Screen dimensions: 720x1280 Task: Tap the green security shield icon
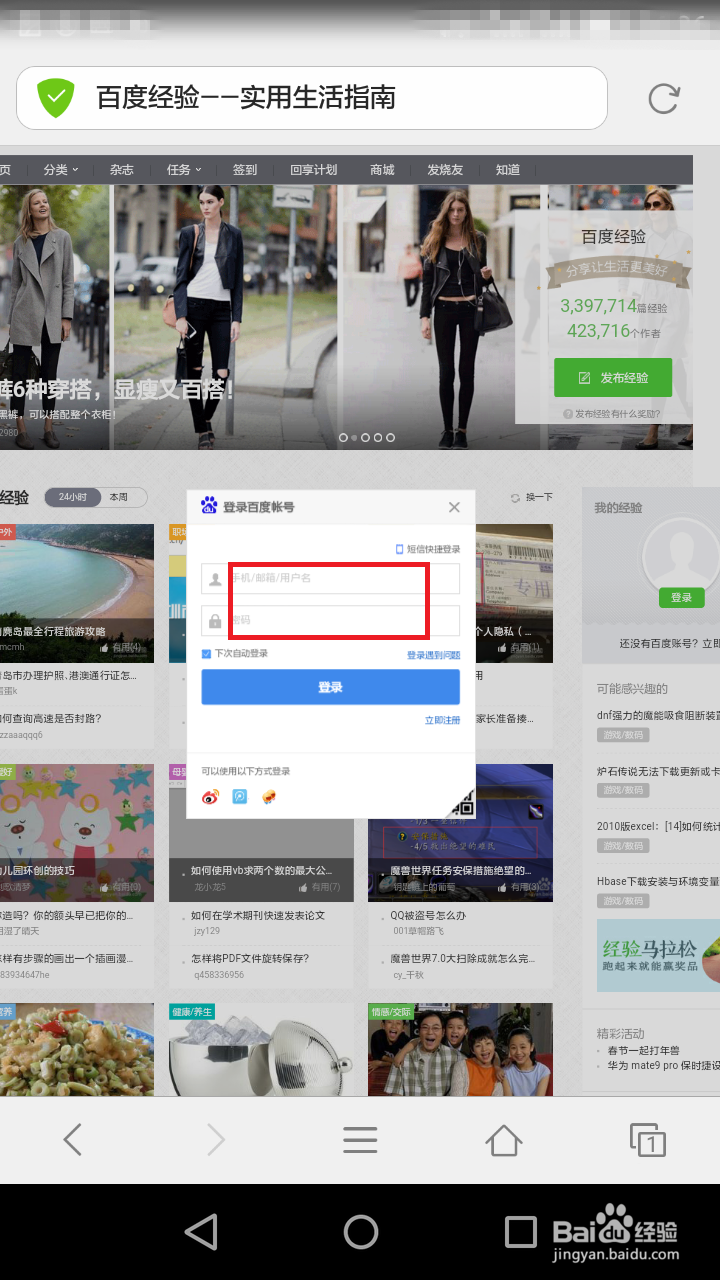pos(56,98)
